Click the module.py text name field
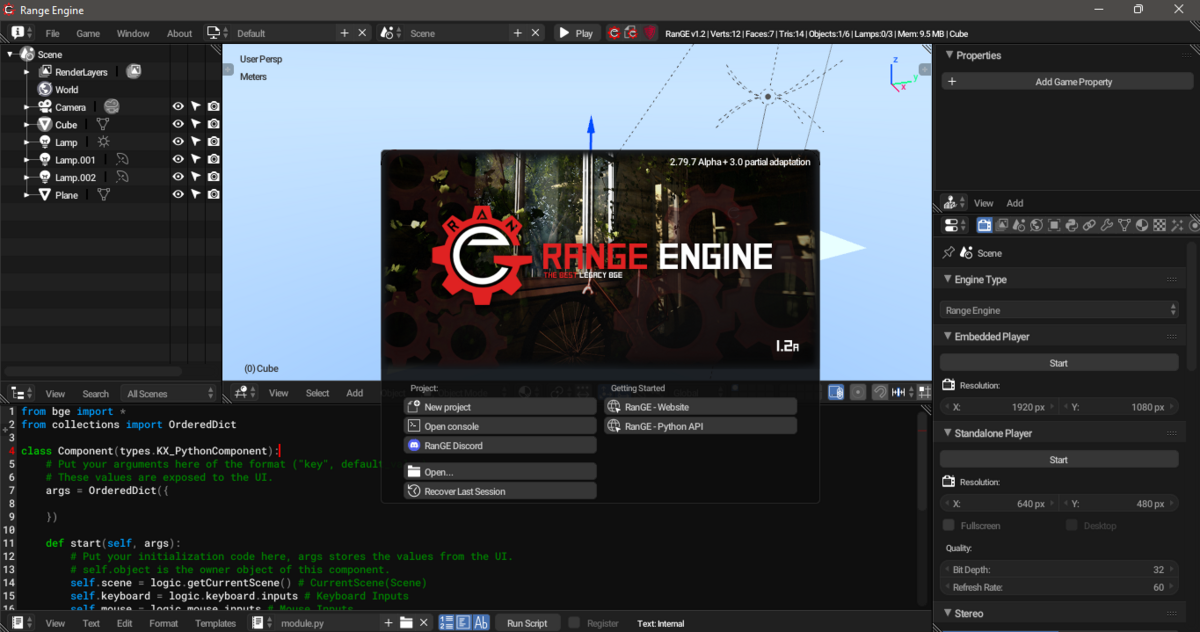The height and width of the screenshot is (632, 1200). (324, 623)
